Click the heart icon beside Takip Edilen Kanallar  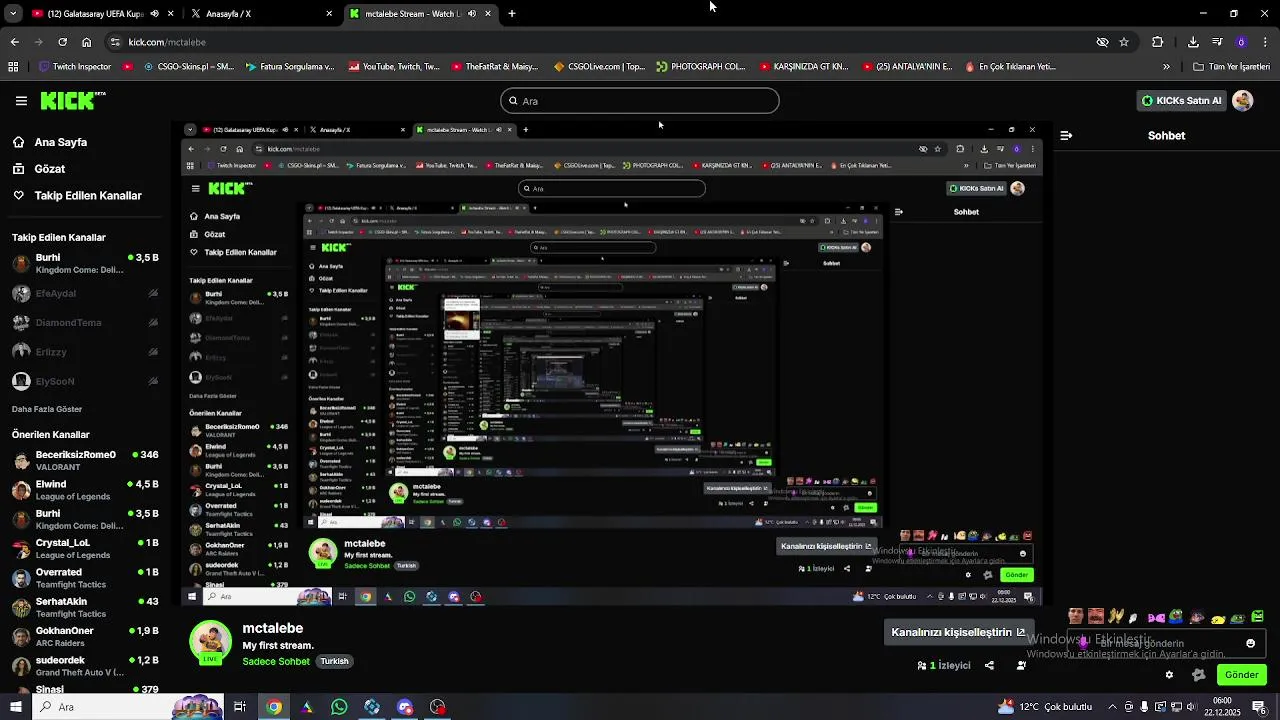tap(19, 195)
